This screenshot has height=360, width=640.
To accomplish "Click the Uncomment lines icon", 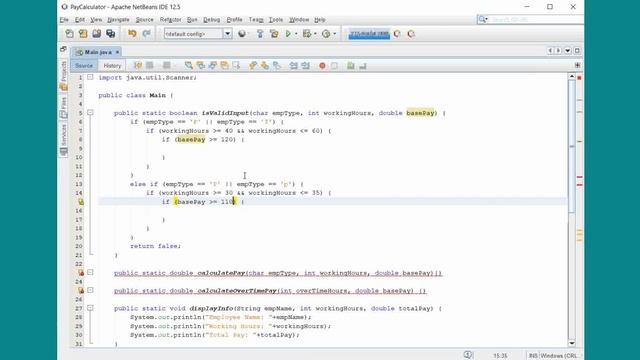I will coord(362,65).
